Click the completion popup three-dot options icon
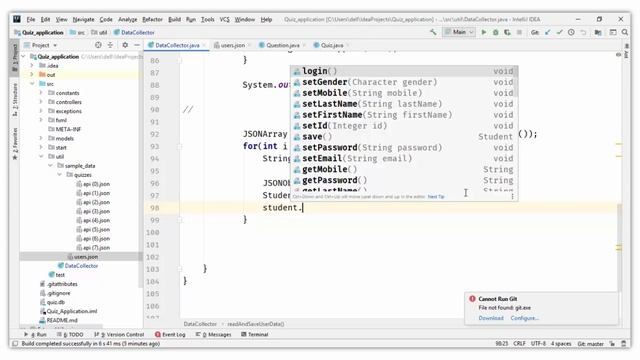640x360 pixels. (512, 196)
